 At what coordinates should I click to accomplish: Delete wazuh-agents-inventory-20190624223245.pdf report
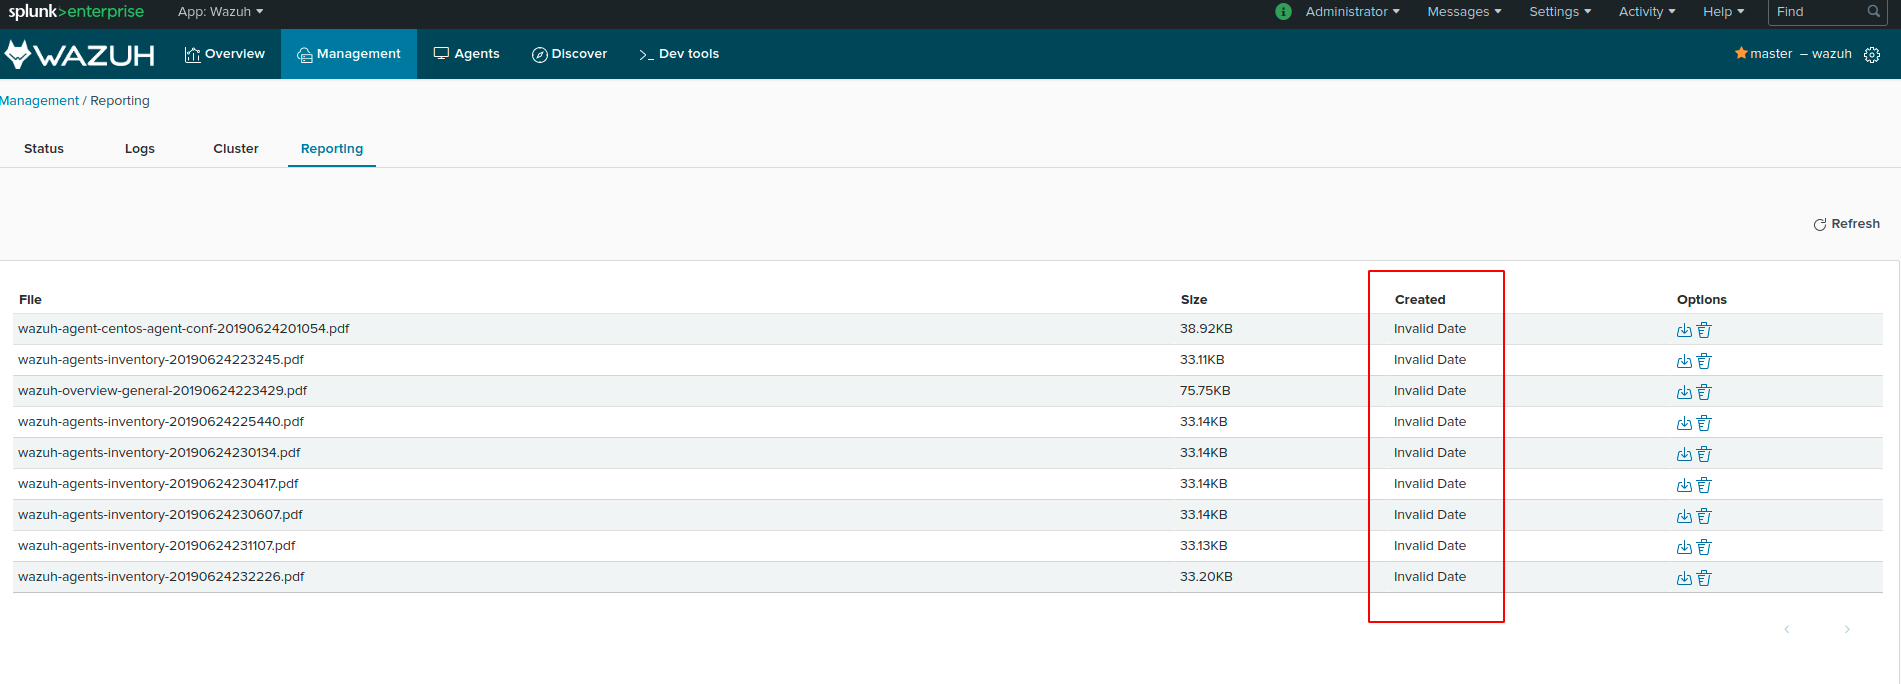pos(1704,361)
